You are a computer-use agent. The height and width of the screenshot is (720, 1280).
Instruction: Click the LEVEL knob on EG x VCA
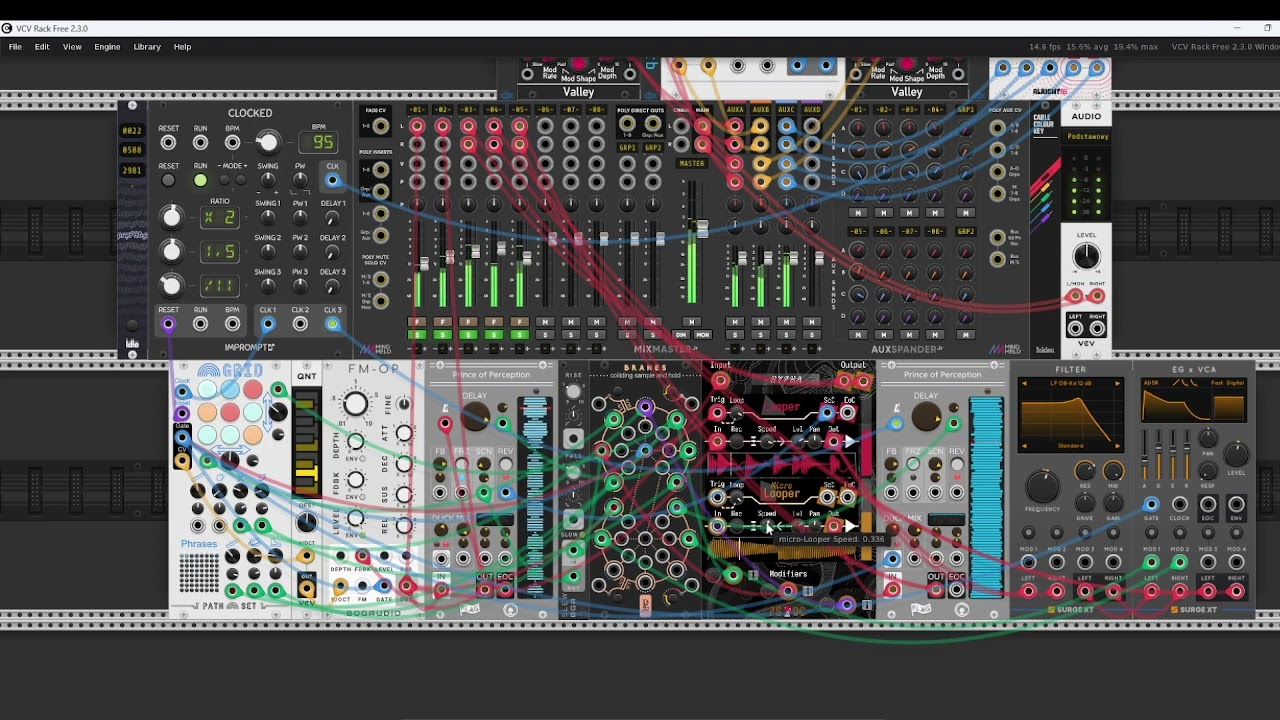pos(1236,455)
